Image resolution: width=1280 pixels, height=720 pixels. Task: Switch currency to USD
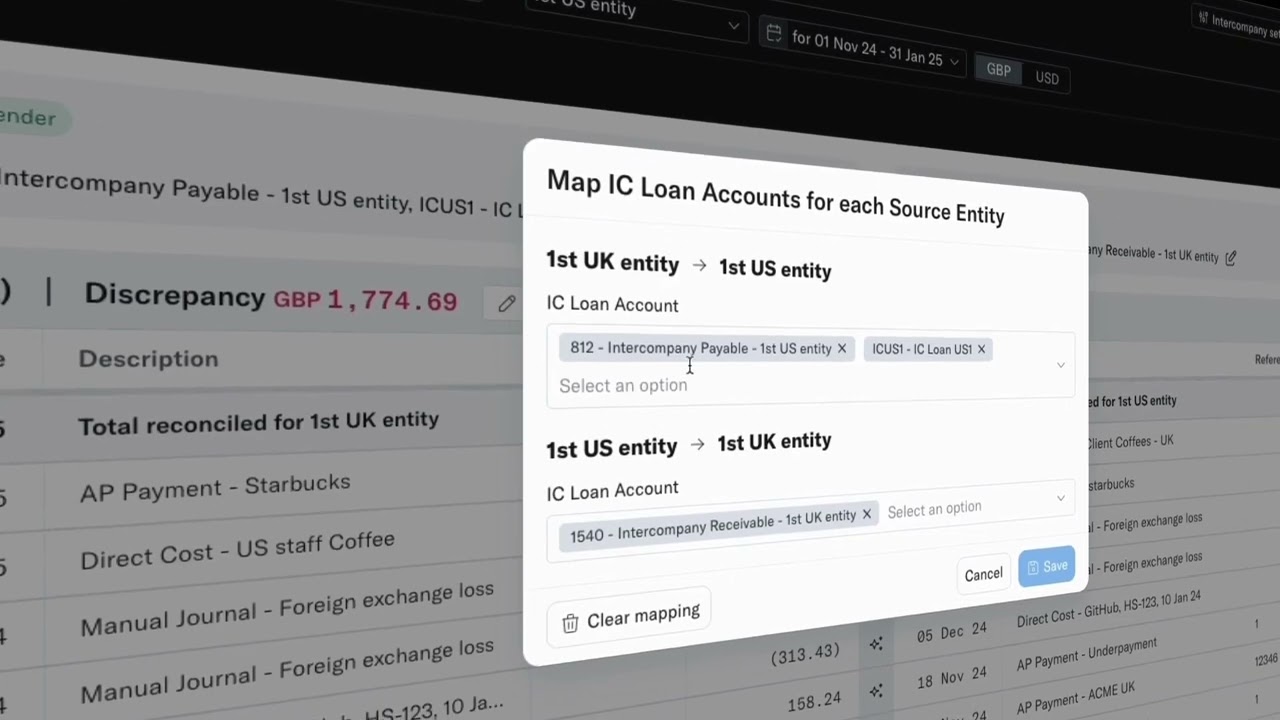[x=1047, y=78]
